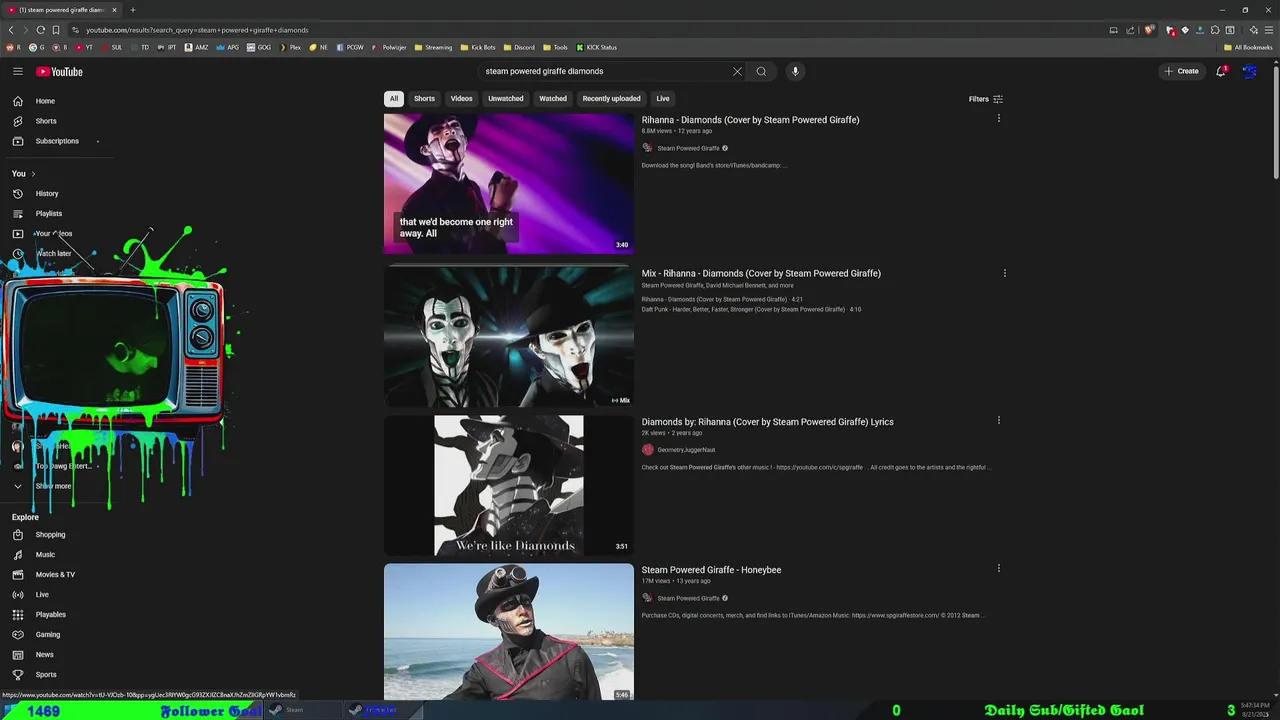Select the Recently uploaded filter chip
This screenshot has width=1280, height=720.
click(611, 99)
